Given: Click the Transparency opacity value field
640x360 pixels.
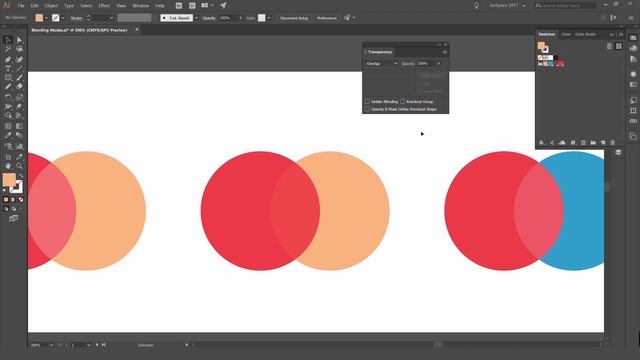Looking at the screenshot, I should 425,64.
